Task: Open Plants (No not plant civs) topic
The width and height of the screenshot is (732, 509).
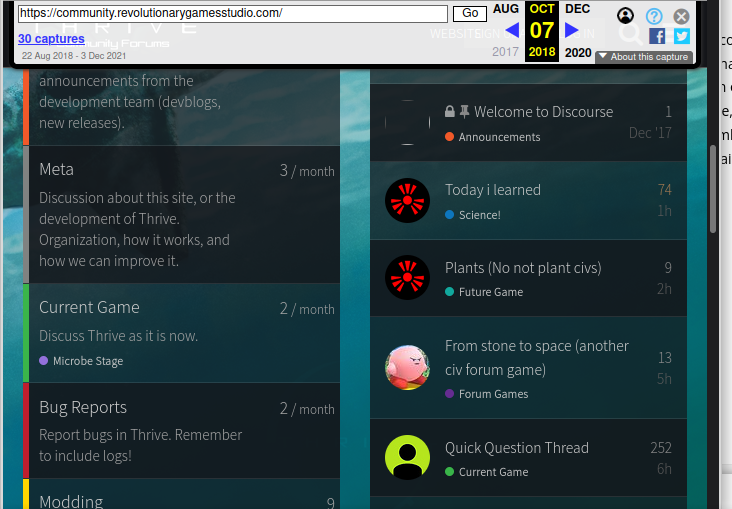Action: [x=523, y=268]
